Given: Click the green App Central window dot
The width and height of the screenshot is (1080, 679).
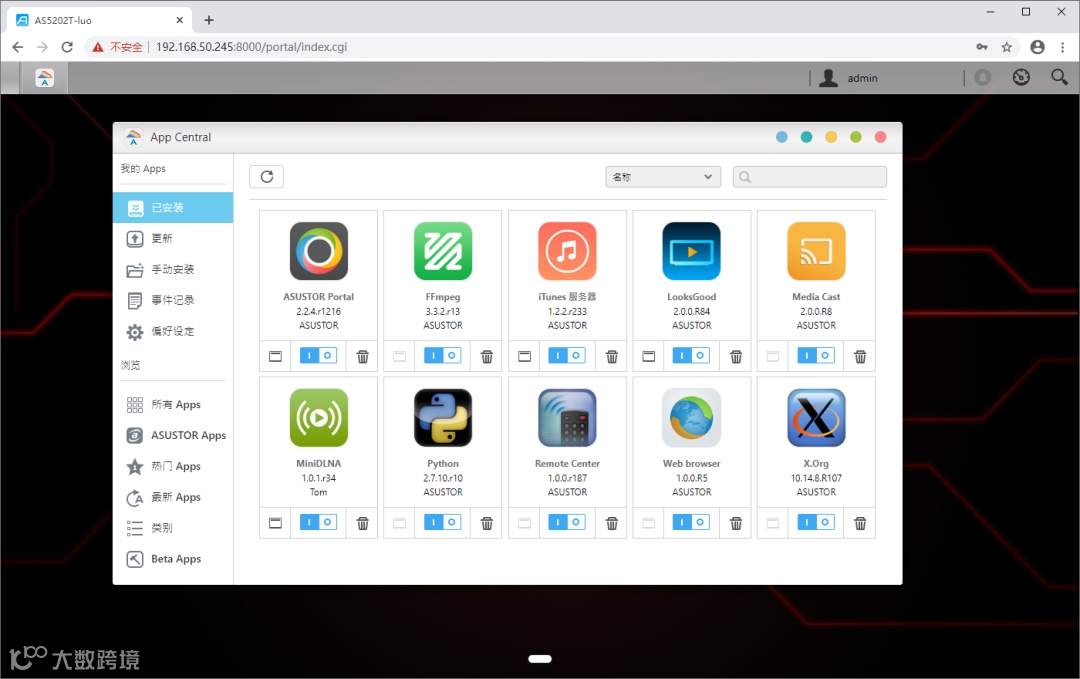Looking at the screenshot, I should click(x=855, y=137).
